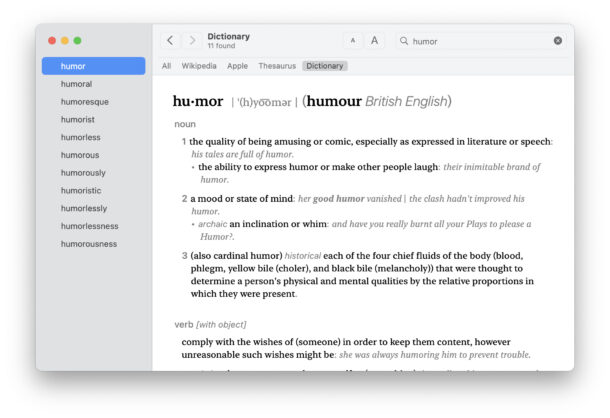Open the humorousness entry
Viewport: 610px width, 418px height.
89,244
